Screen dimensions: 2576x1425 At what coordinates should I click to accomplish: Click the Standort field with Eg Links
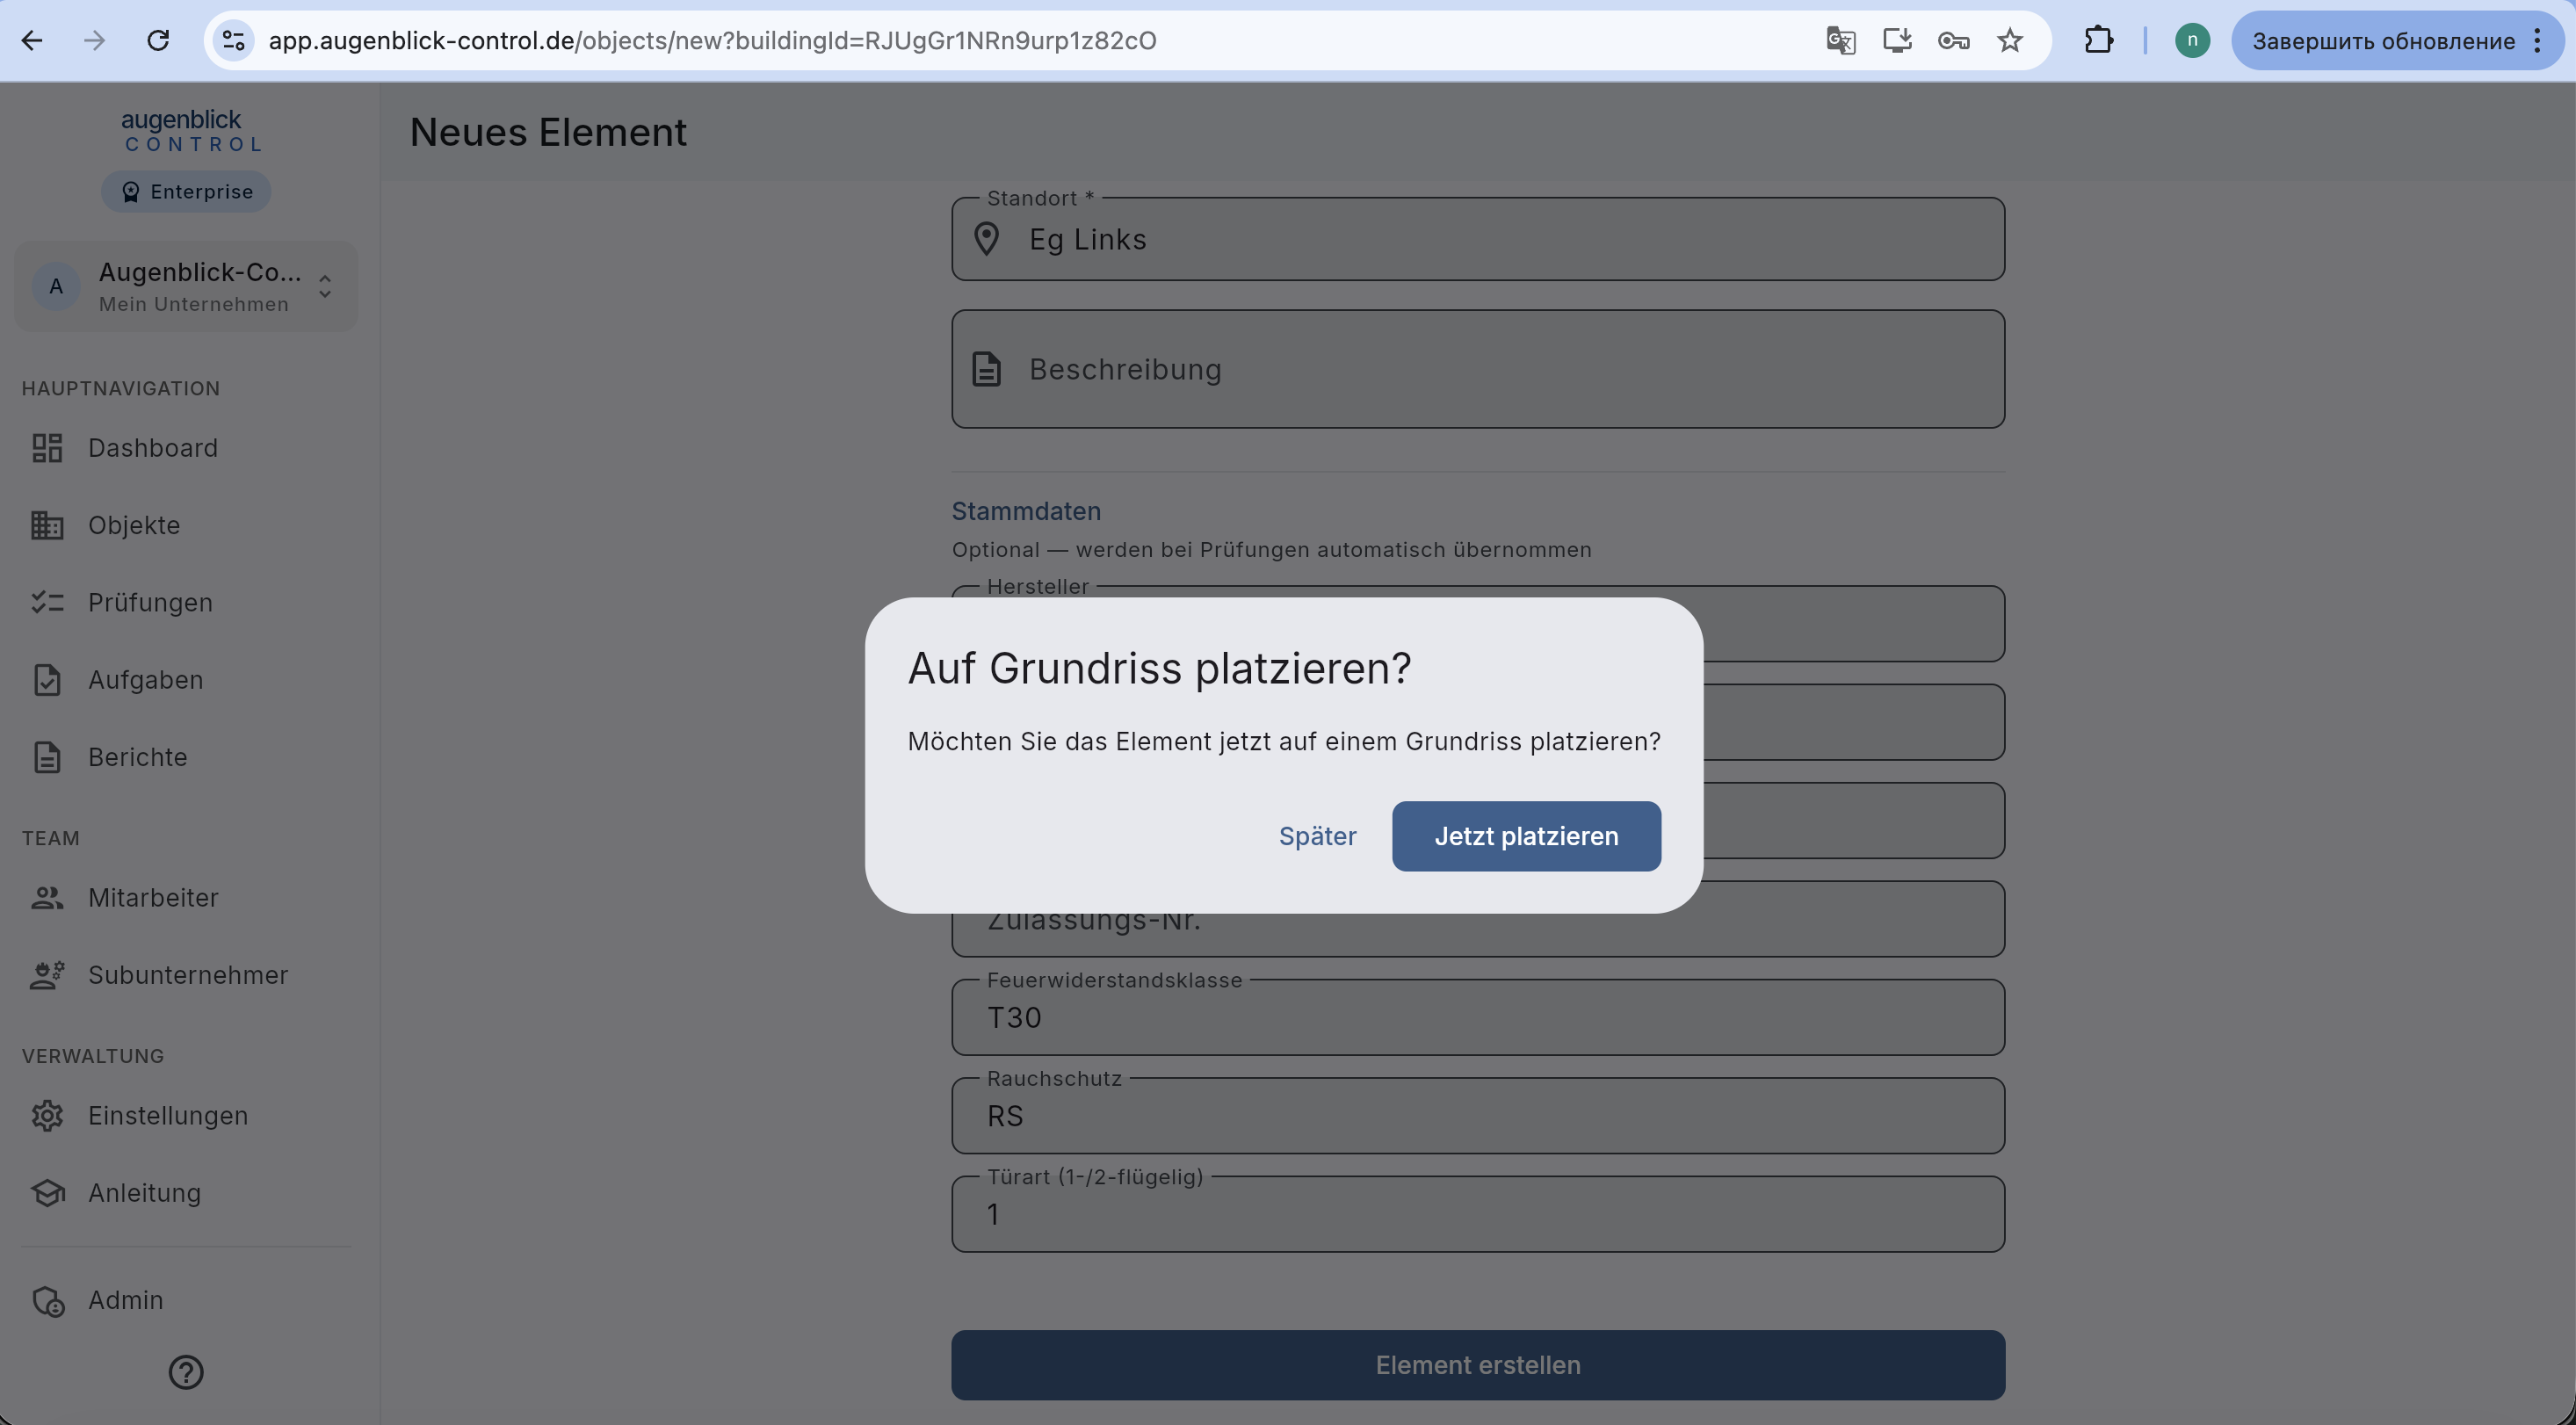pos(1478,239)
